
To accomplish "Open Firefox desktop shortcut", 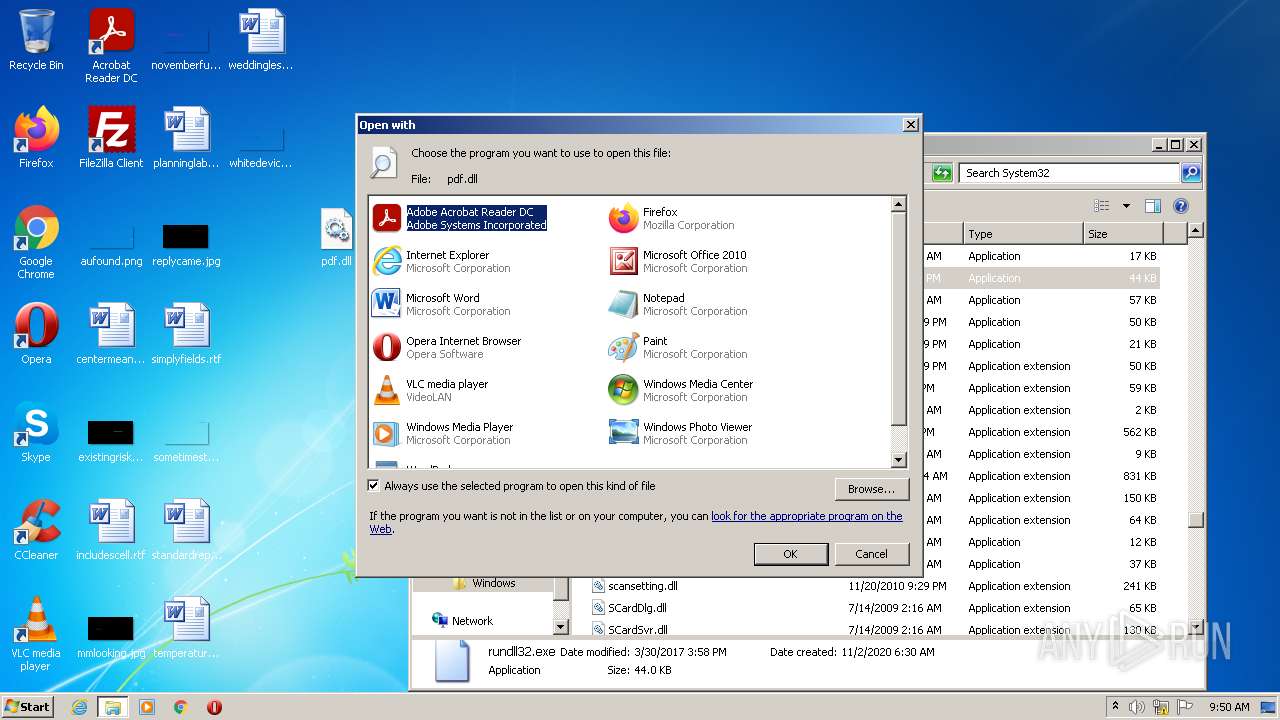I will (x=36, y=138).
